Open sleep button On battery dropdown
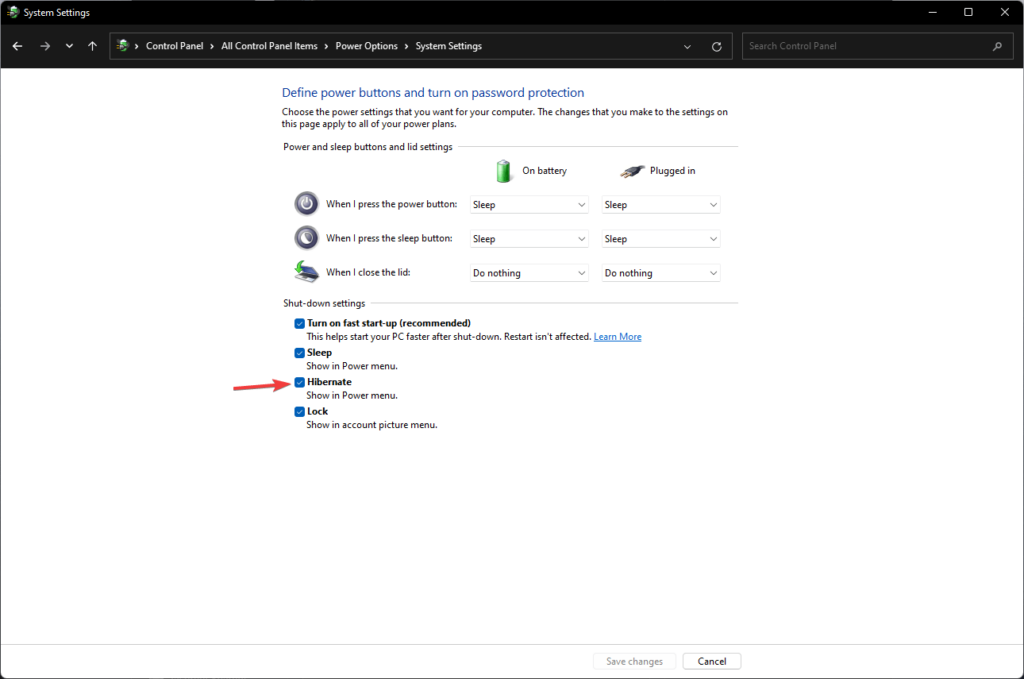 (x=529, y=238)
